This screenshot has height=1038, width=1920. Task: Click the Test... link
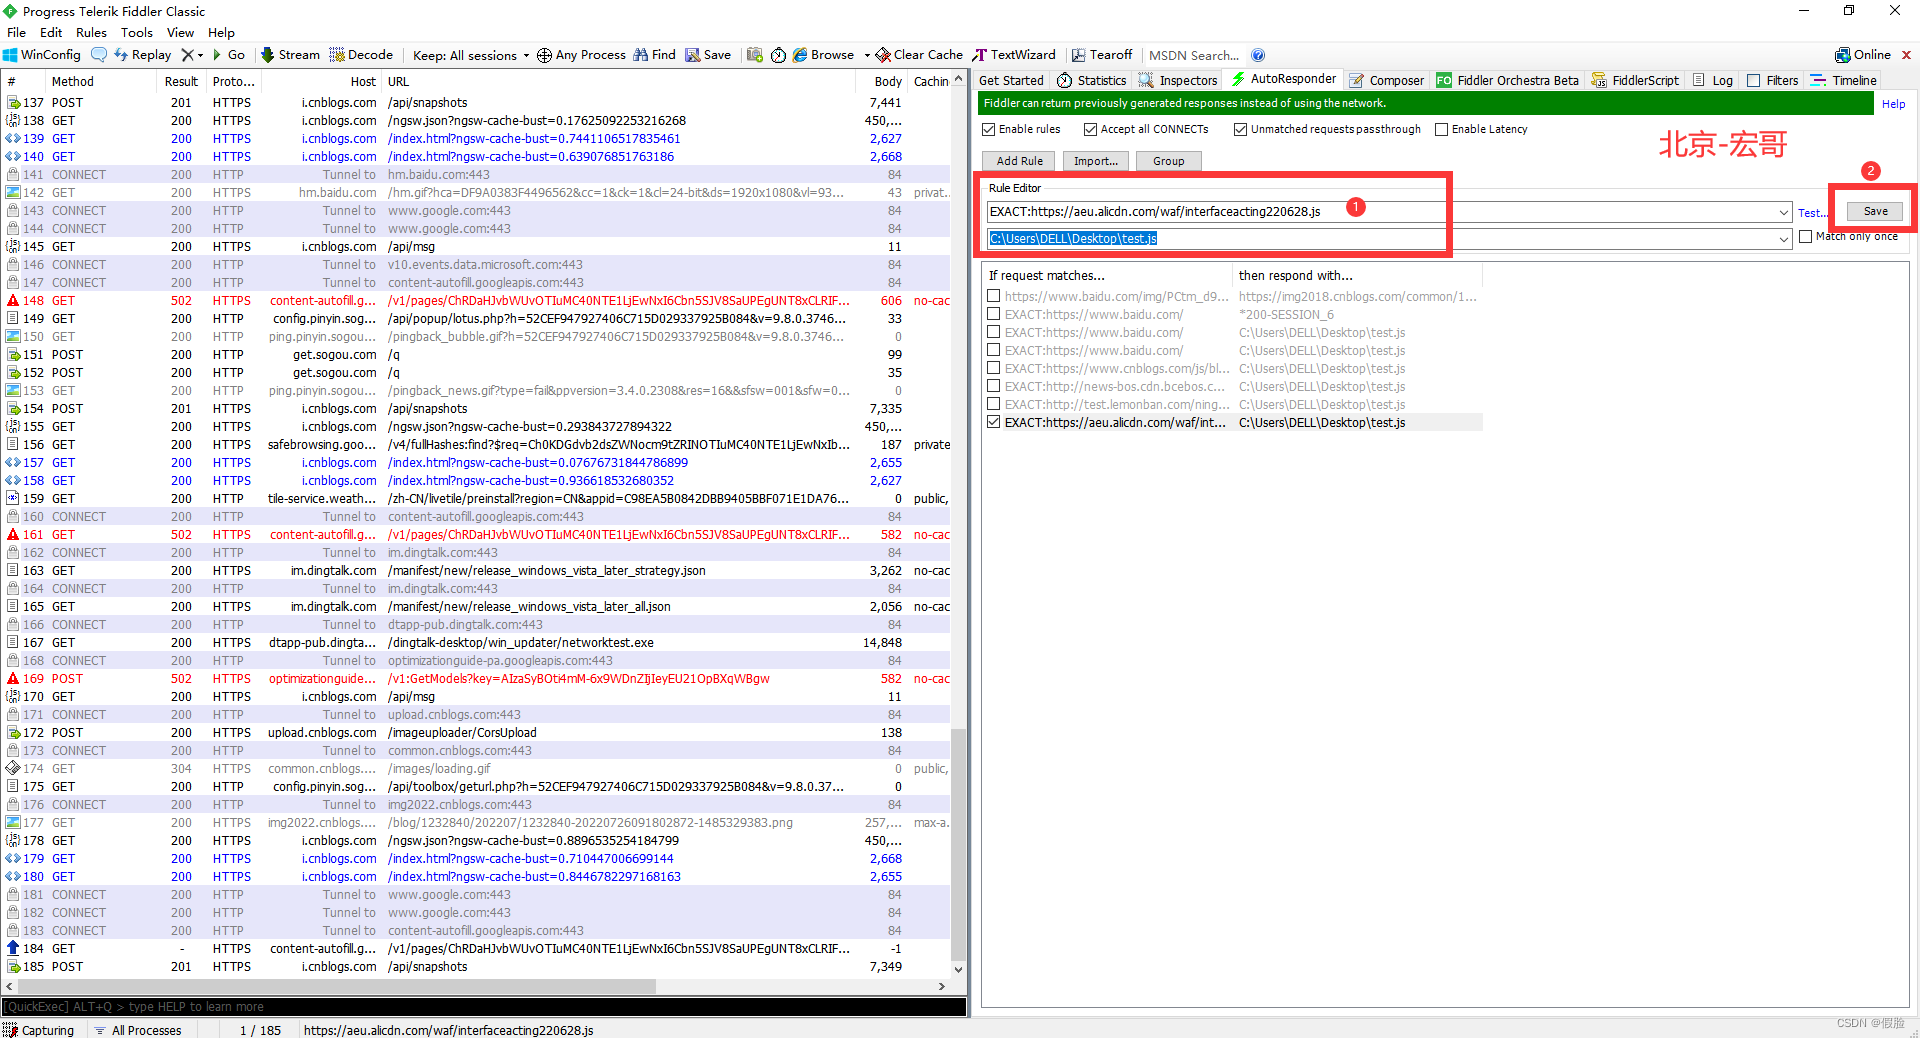coord(1812,213)
